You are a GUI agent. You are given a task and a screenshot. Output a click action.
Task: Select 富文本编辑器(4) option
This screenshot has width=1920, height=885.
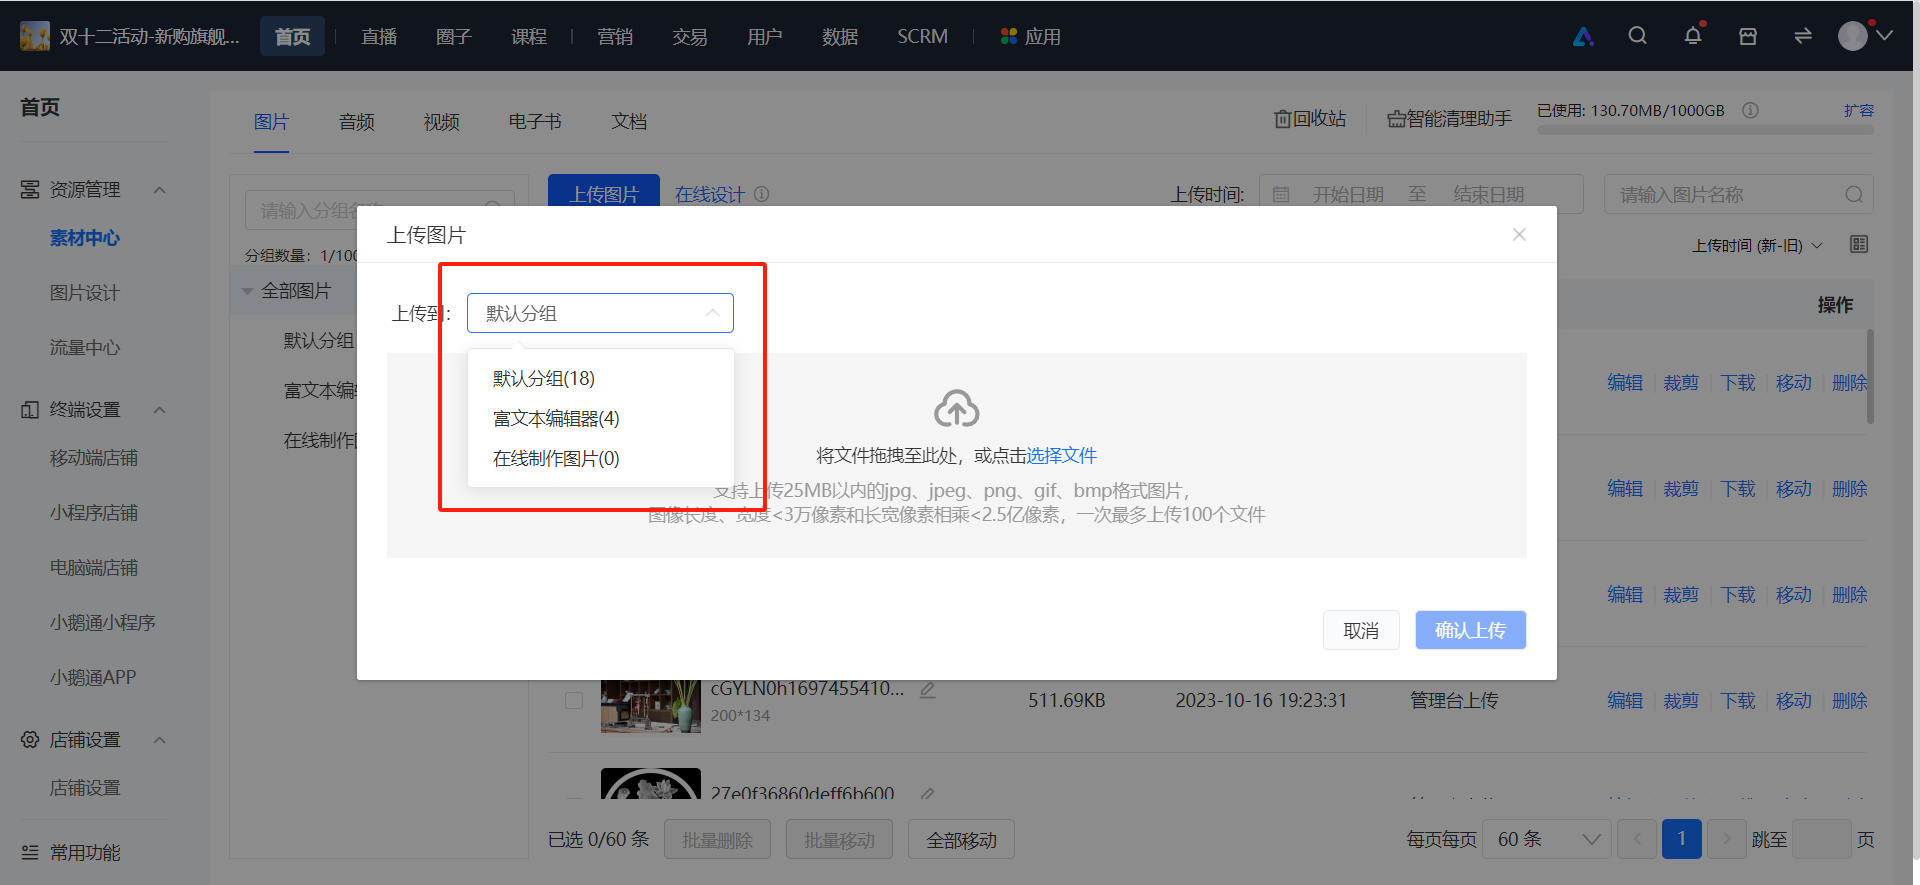pos(600,419)
